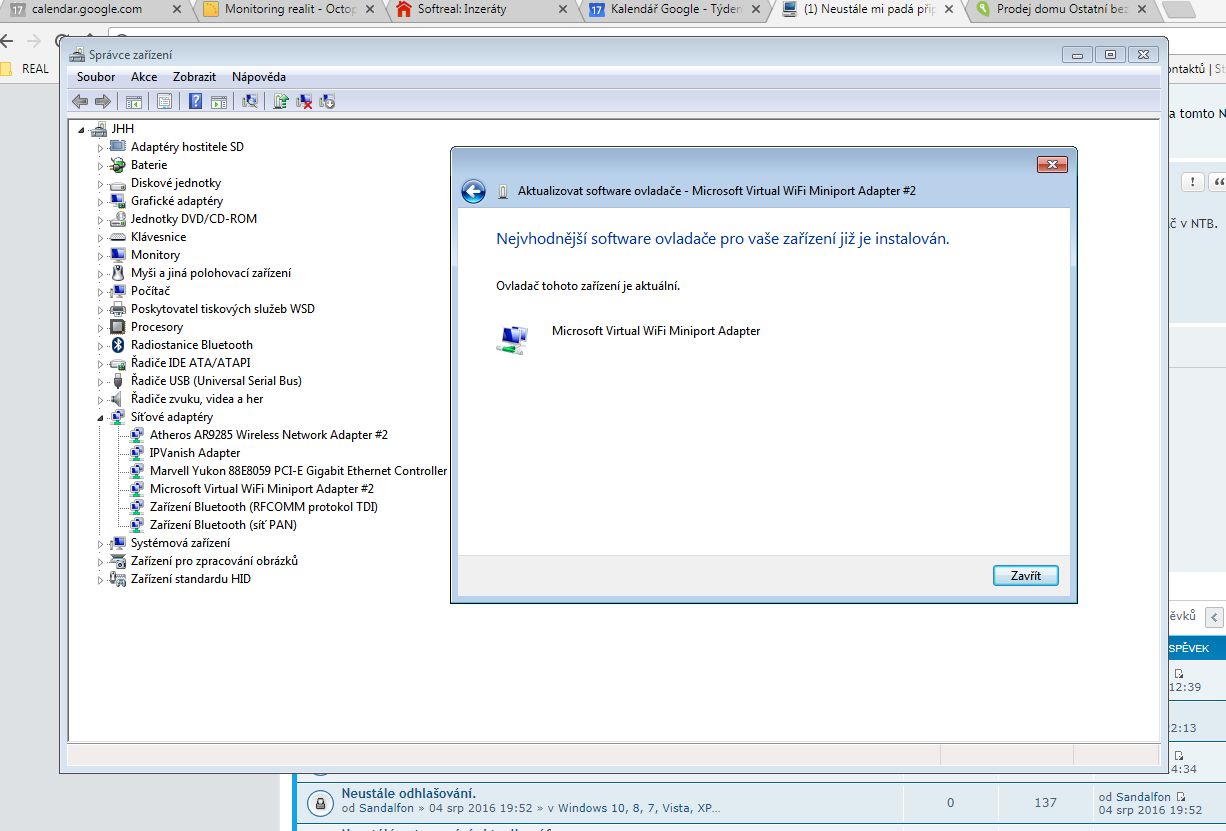The width and height of the screenshot is (1226, 831).
Task: Open the Nápověda menu
Action: pyautogui.click(x=259, y=77)
